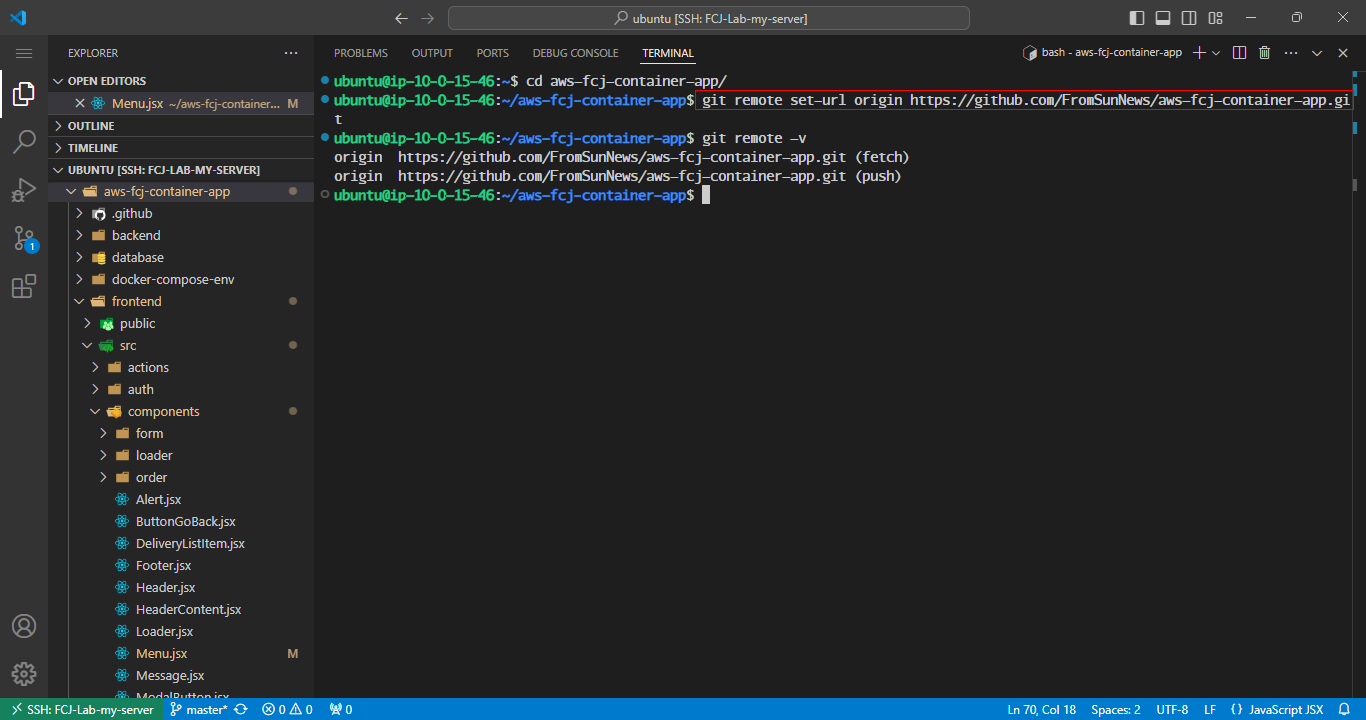
Task: Kill the terminal with trash icon
Action: (1265, 53)
